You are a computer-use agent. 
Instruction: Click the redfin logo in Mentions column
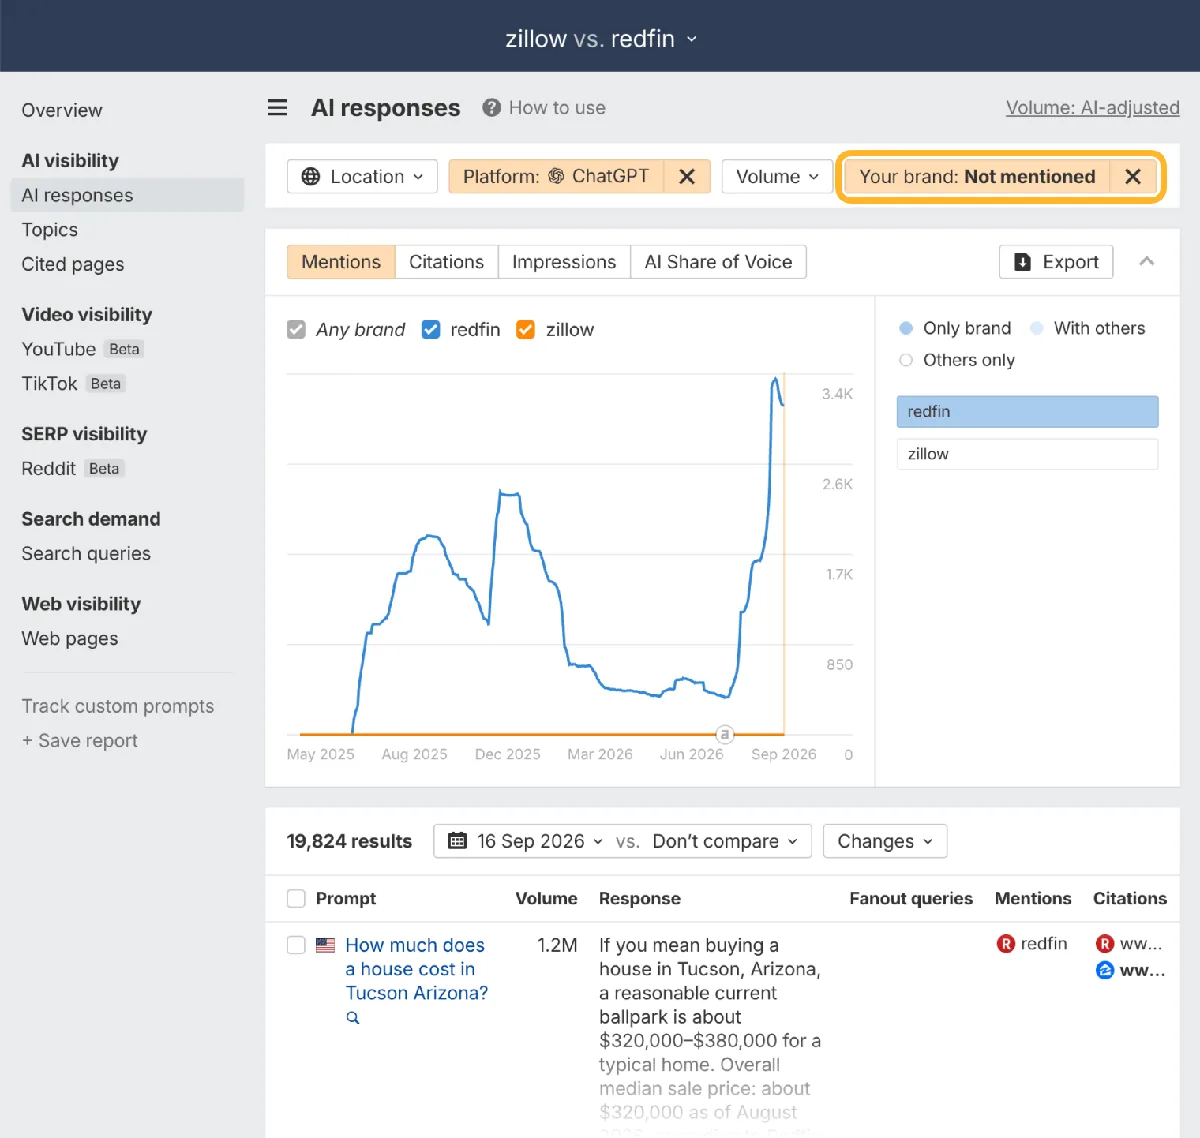[x=1006, y=943]
